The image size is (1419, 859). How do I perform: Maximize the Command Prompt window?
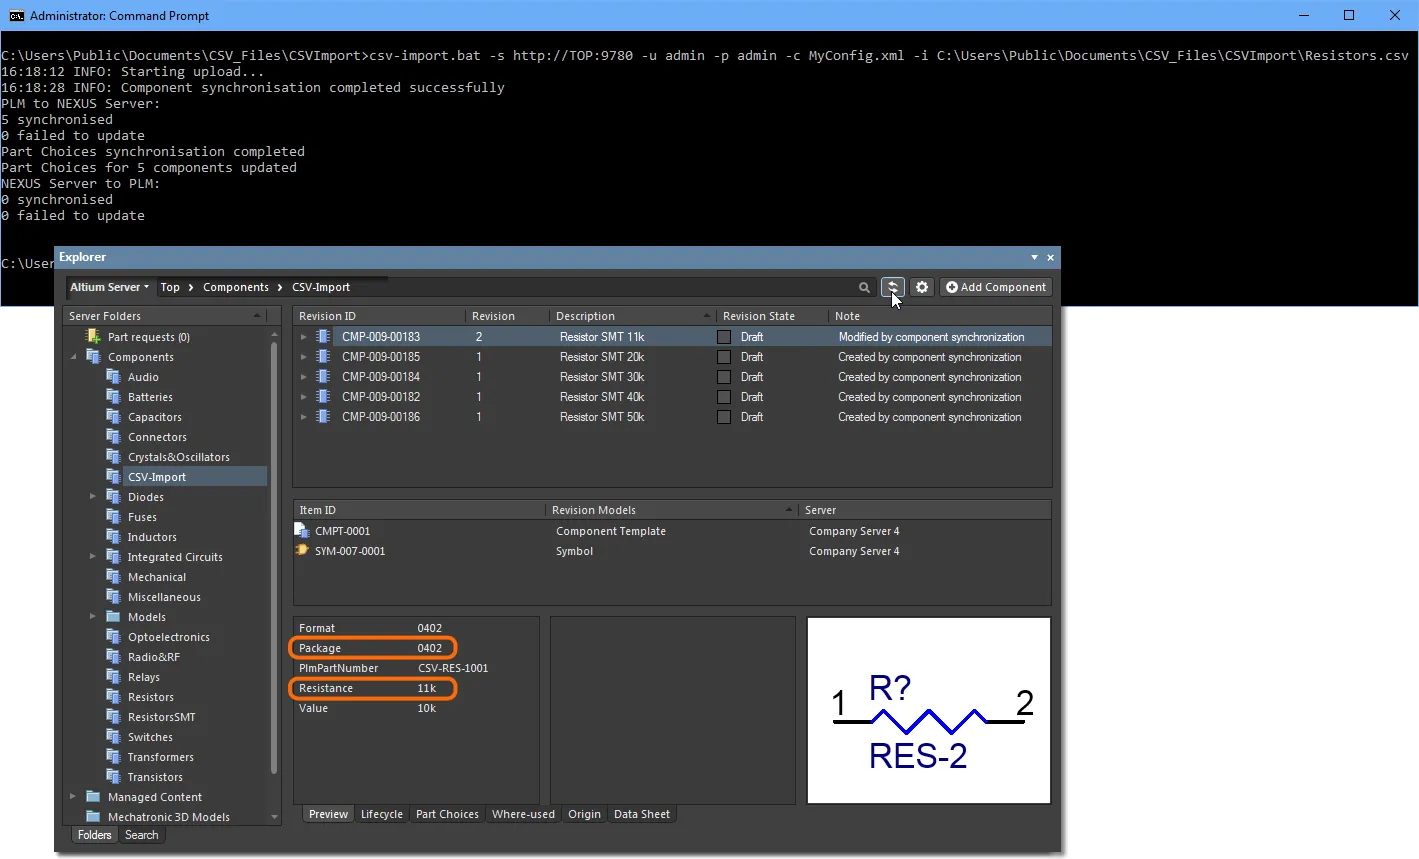coord(1349,15)
